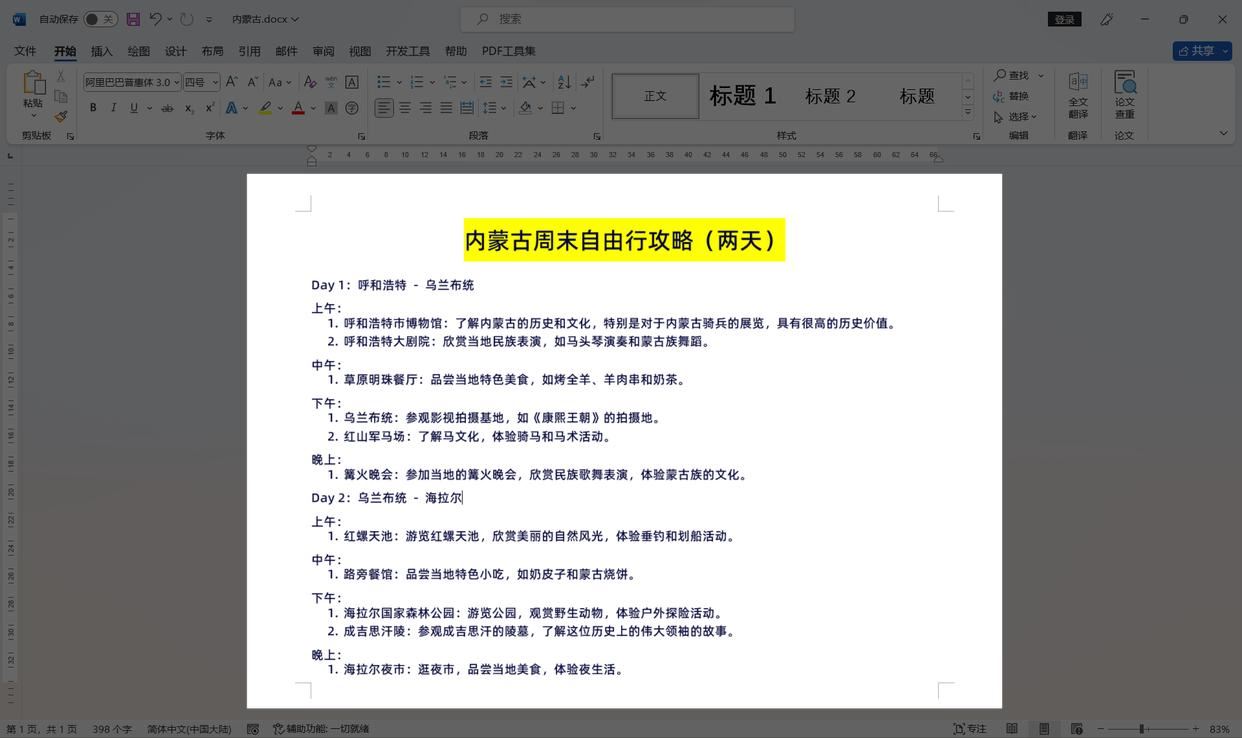
Task: Click the strikethrough text icon
Action: (167, 108)
